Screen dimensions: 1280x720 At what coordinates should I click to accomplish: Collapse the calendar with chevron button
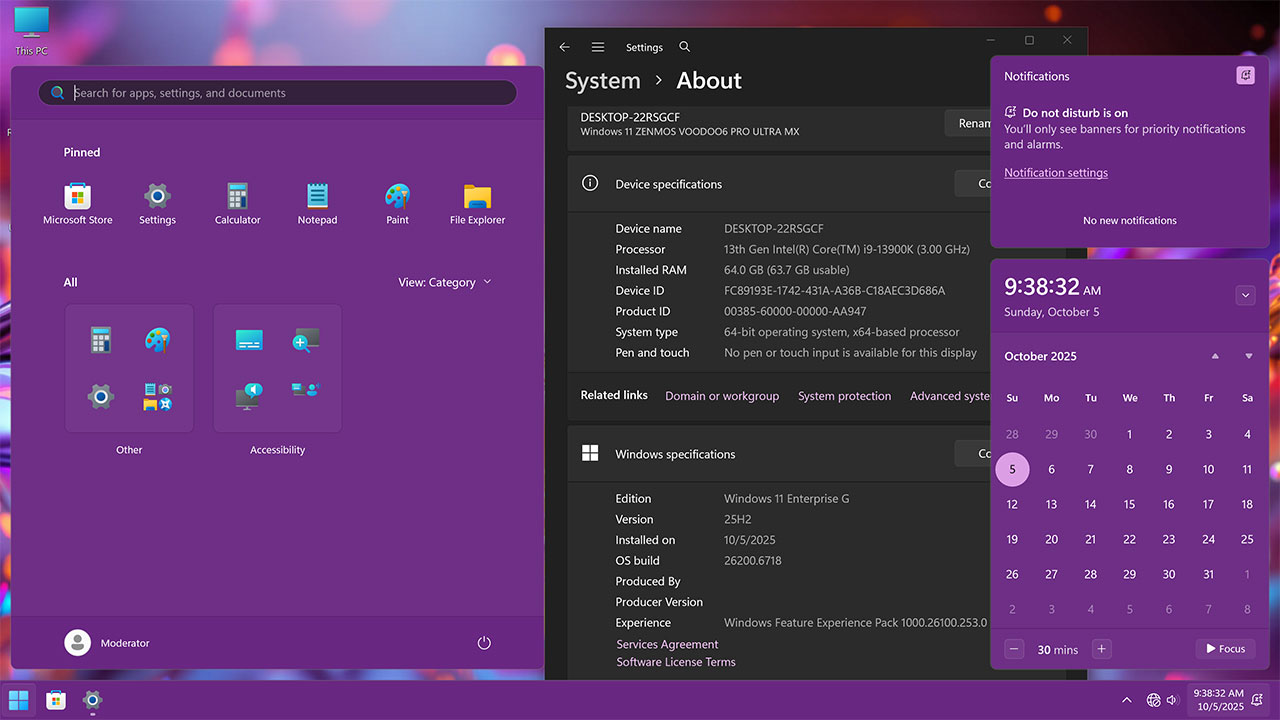coord(1245,295)
